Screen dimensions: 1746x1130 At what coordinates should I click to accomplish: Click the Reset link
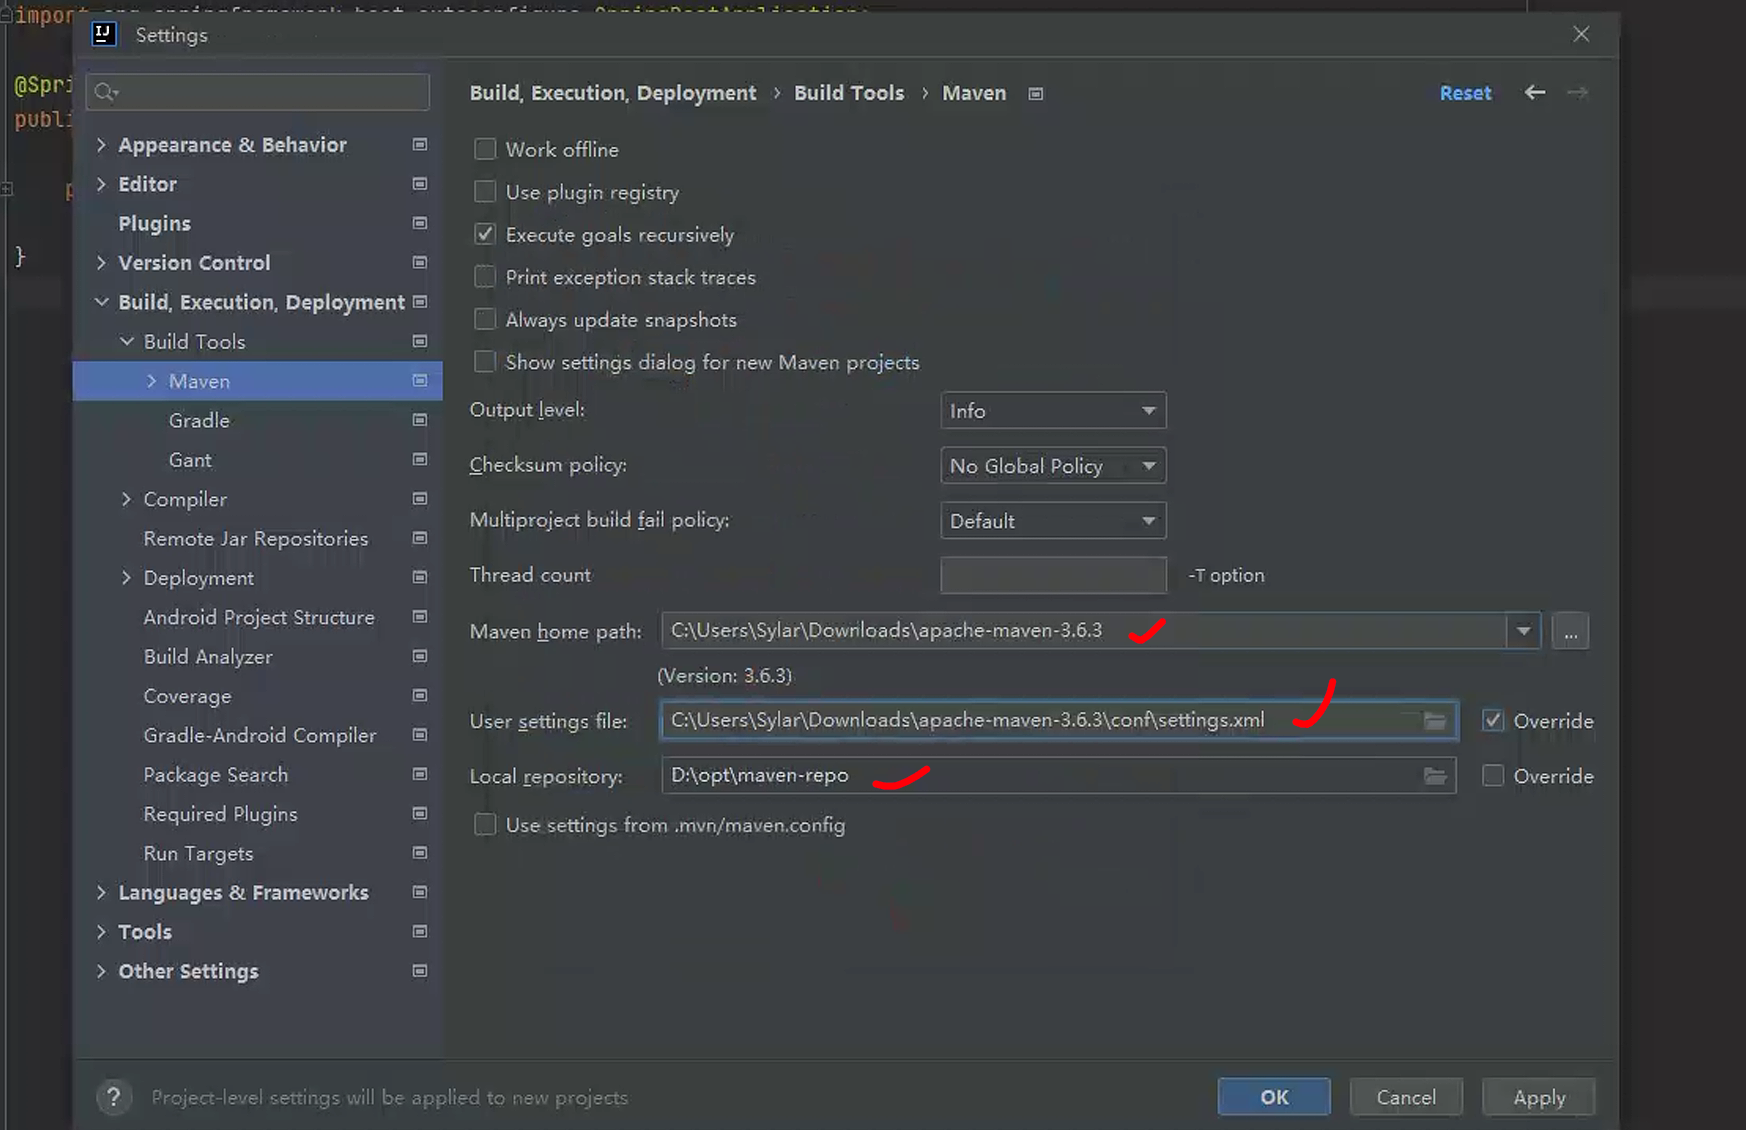1465,93
